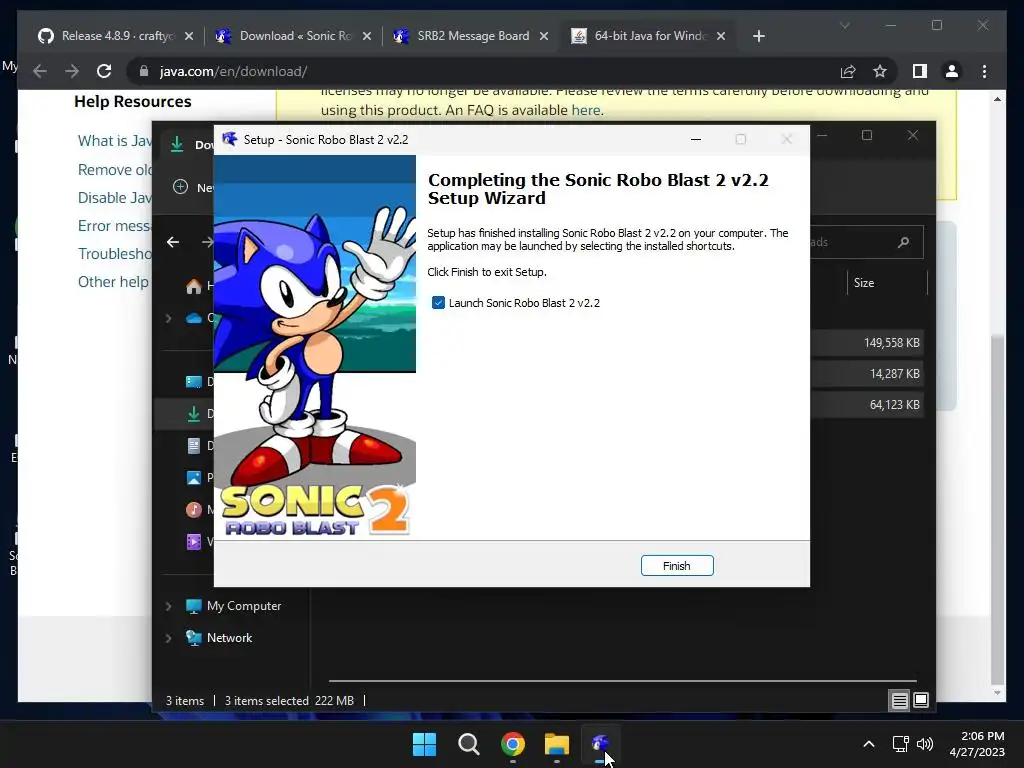Click Home icon in Explorer sidebar
The width and height of the screenshot is (1024, 768).
point(194,286)
